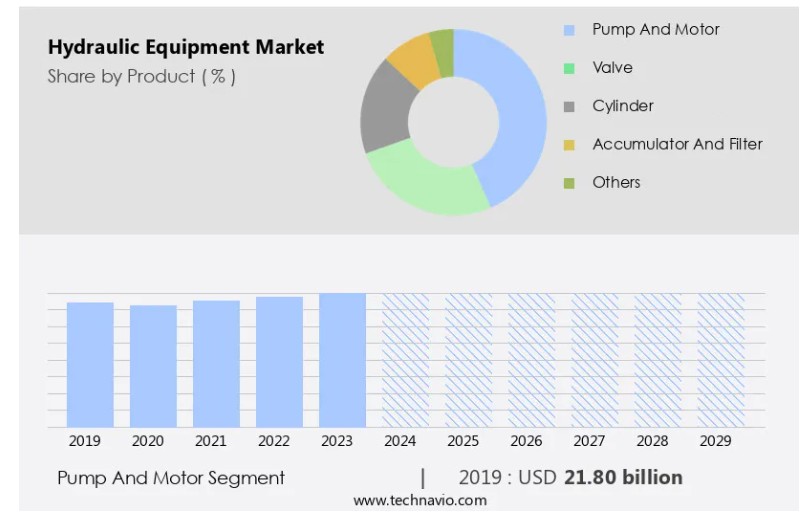808x523 pixels.
Task: Select the Accumulator And Filter legend label
Action: 677,144
